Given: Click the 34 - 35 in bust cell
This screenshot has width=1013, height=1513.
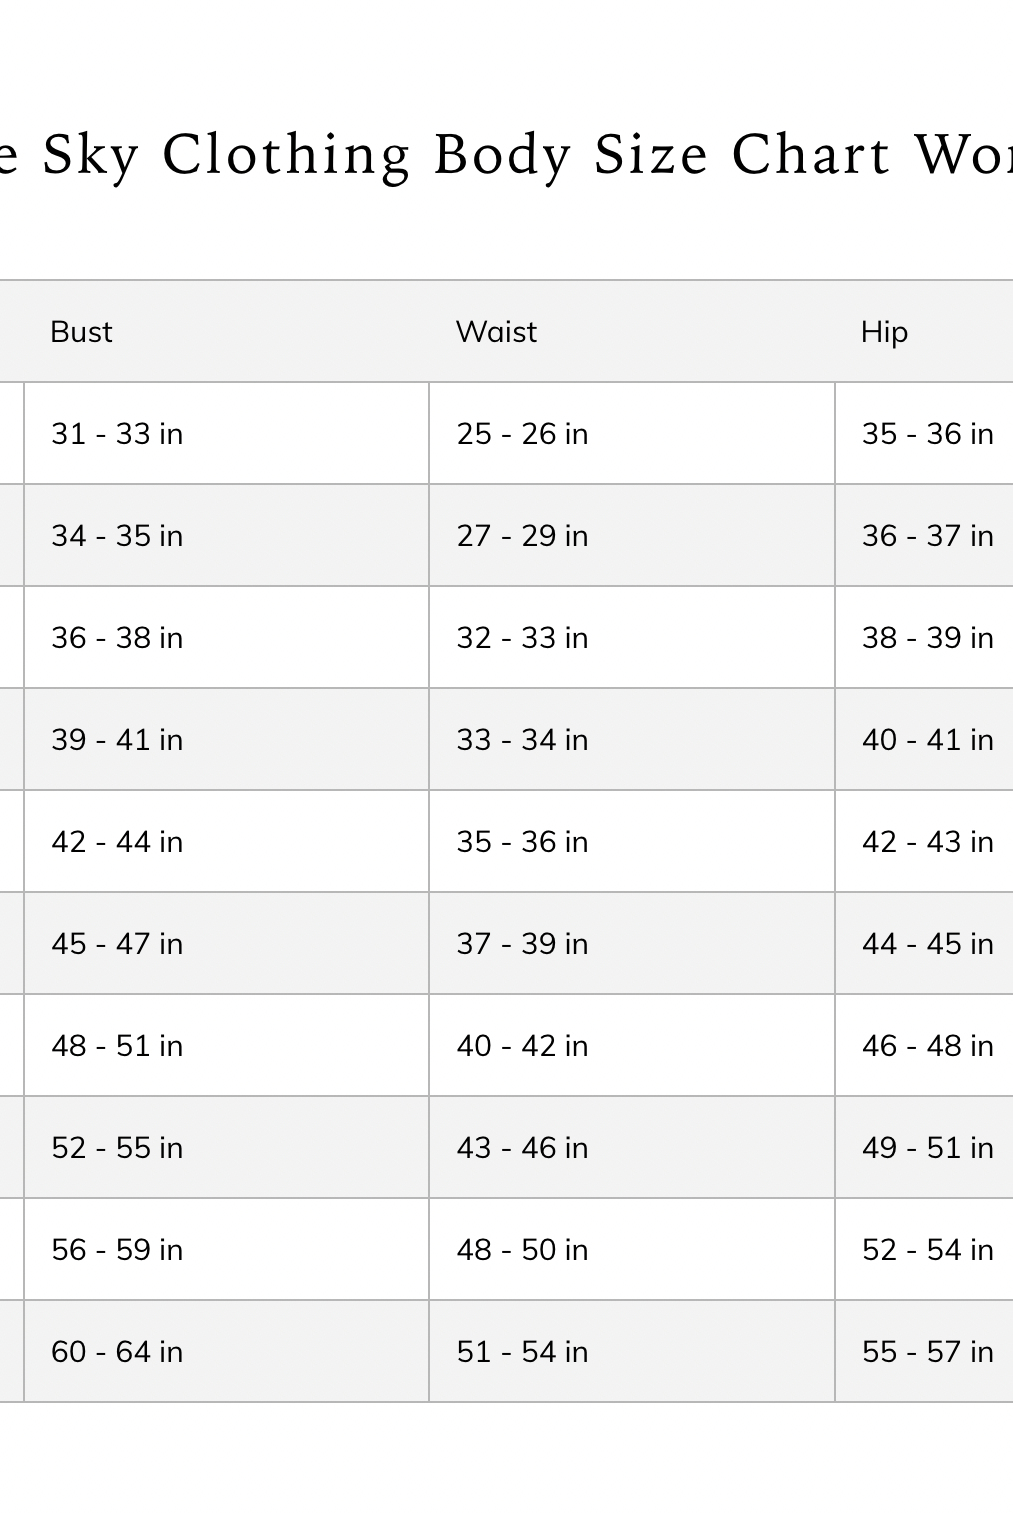Looking at the screenshot, I should [117, 536].
